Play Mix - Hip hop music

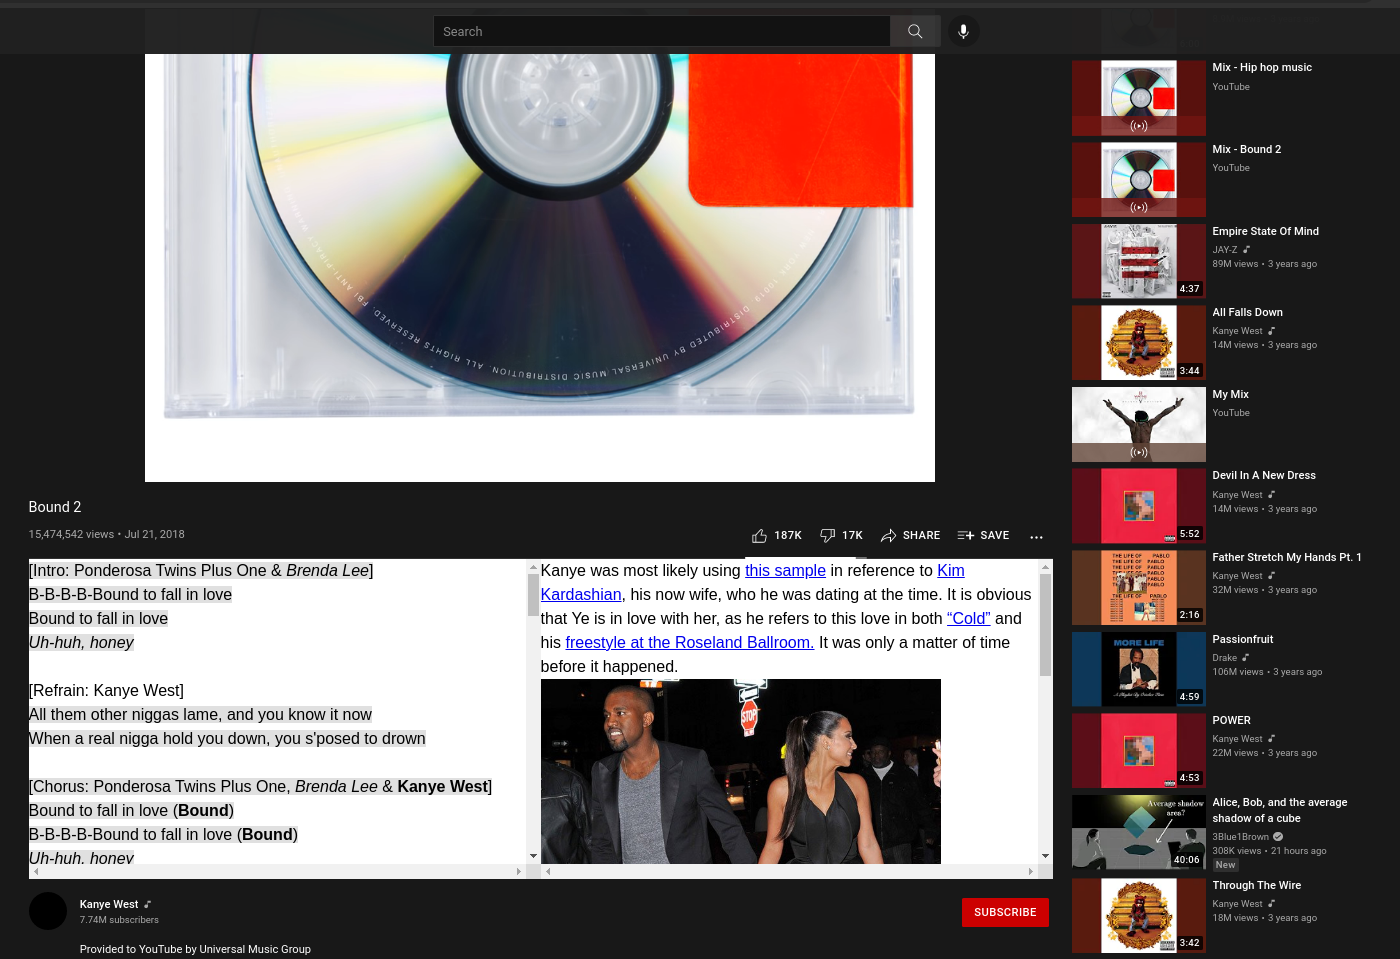(1139, 98)
